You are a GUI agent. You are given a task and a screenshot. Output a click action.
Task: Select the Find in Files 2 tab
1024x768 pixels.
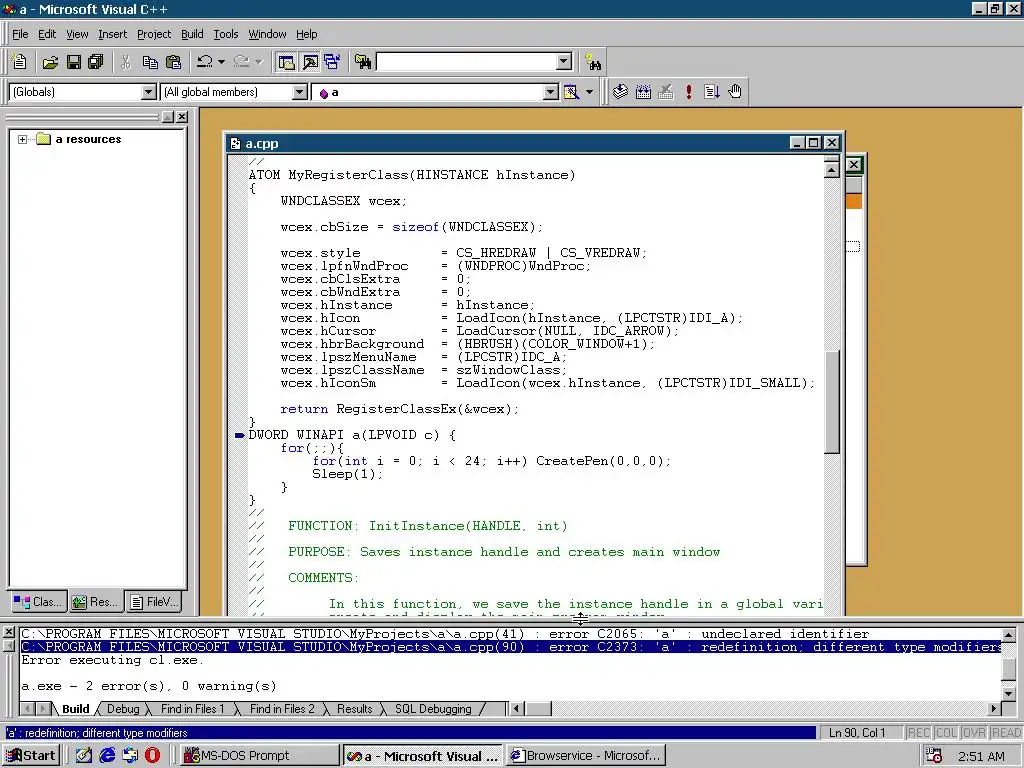pos(282,709)
